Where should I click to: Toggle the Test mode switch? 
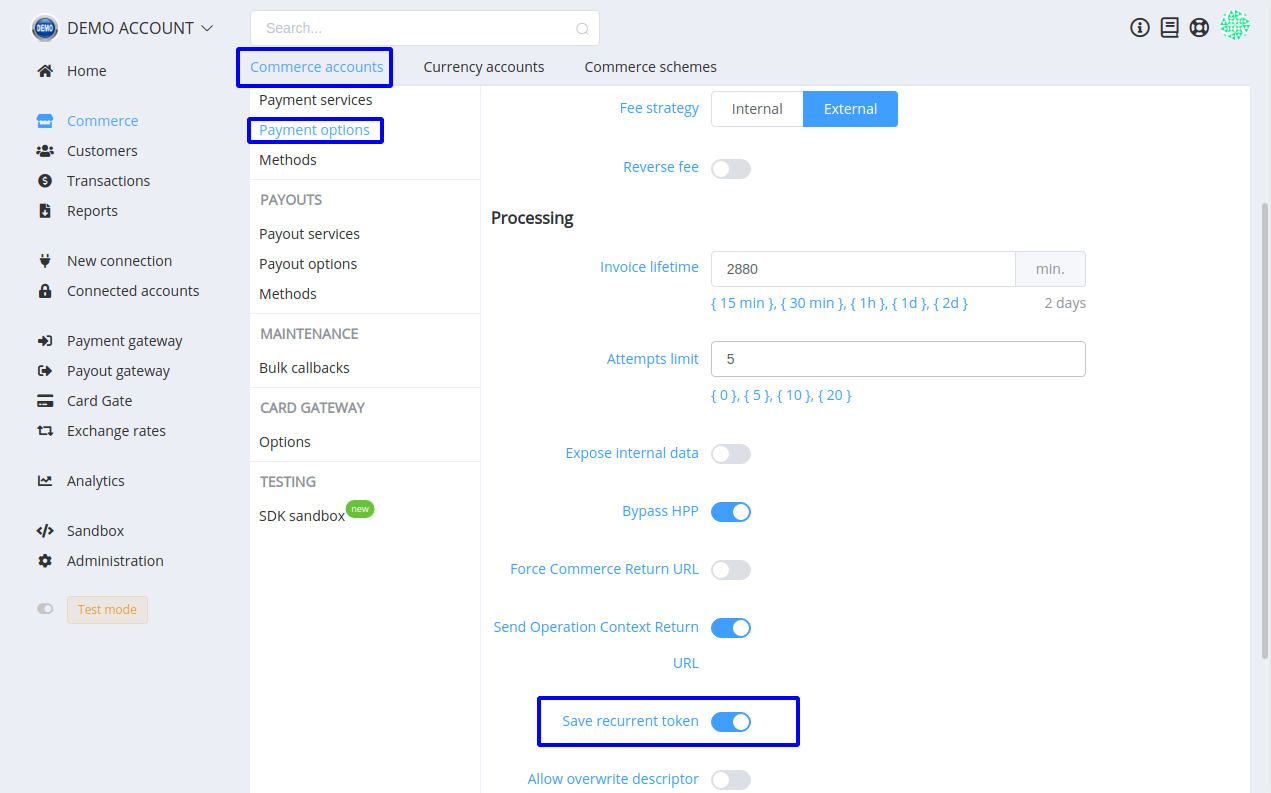pos(45,609)
